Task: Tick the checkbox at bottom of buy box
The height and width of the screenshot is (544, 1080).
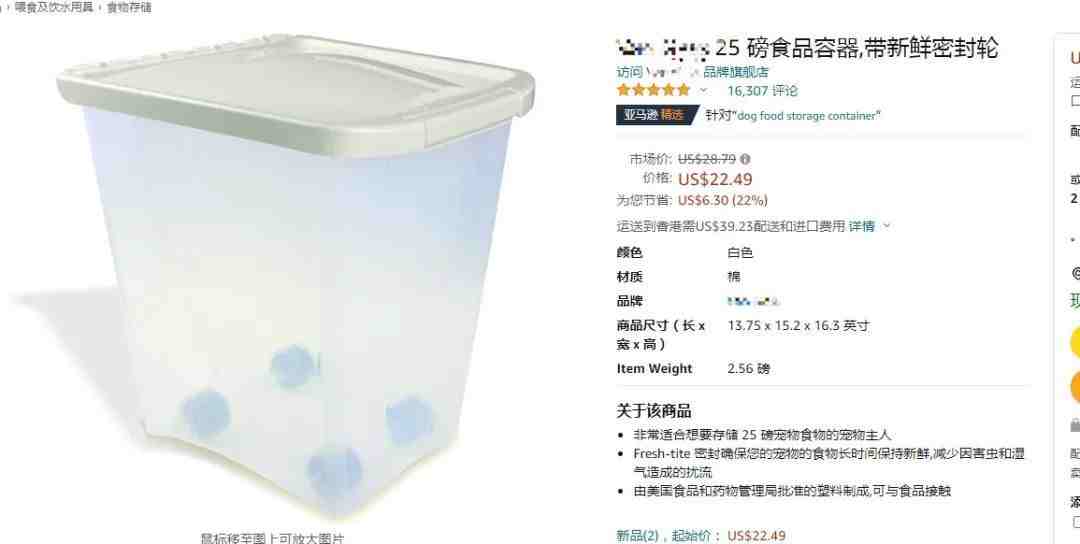Action: 1076,522
